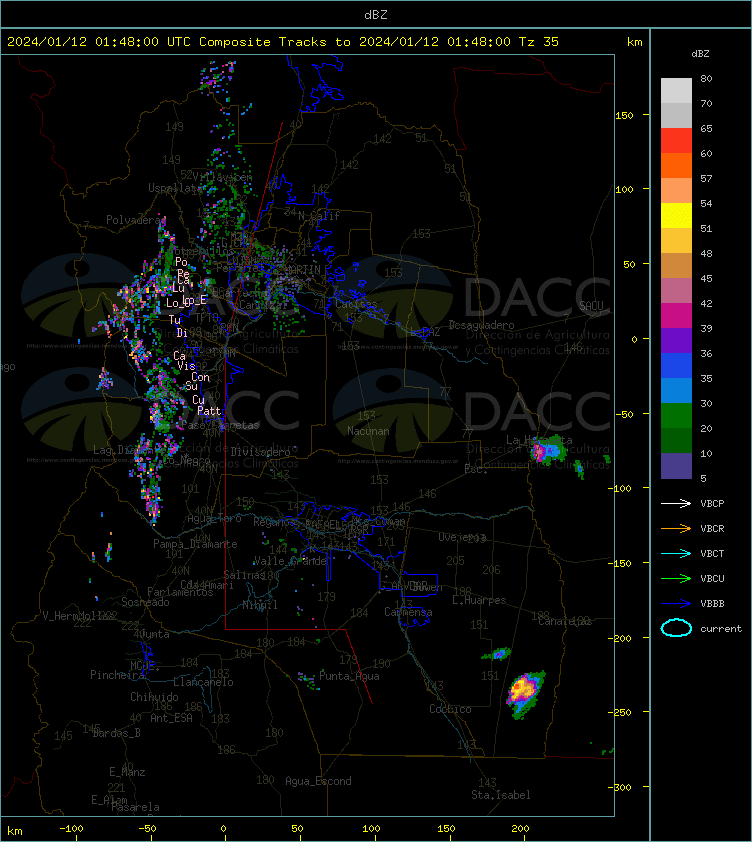Select the blue 35-36 dBZ swatch
This screenshot has height=842, width=752.
tap(676, 366)
